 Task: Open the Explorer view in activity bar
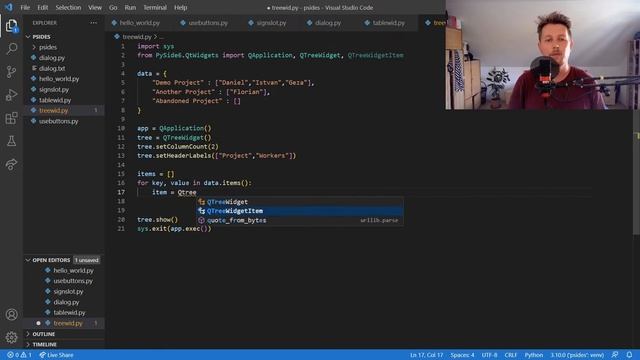click(x=11, y=26)
